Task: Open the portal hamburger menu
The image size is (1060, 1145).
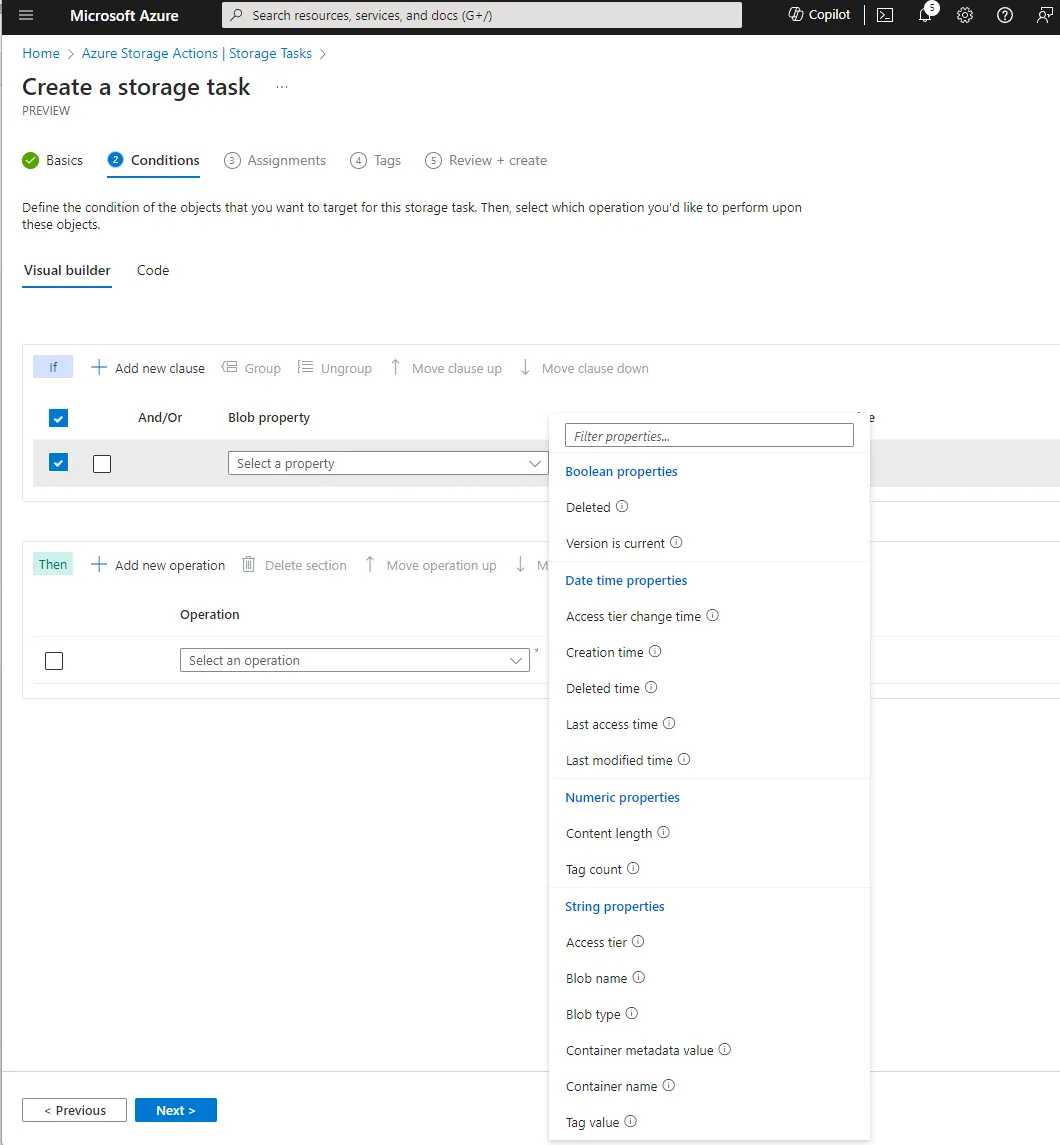Action: point(26,15)
